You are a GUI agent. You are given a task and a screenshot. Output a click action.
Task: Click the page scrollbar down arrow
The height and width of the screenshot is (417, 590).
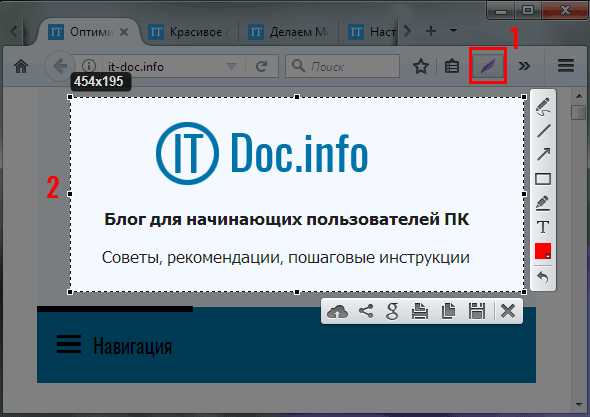pos(579,404)
